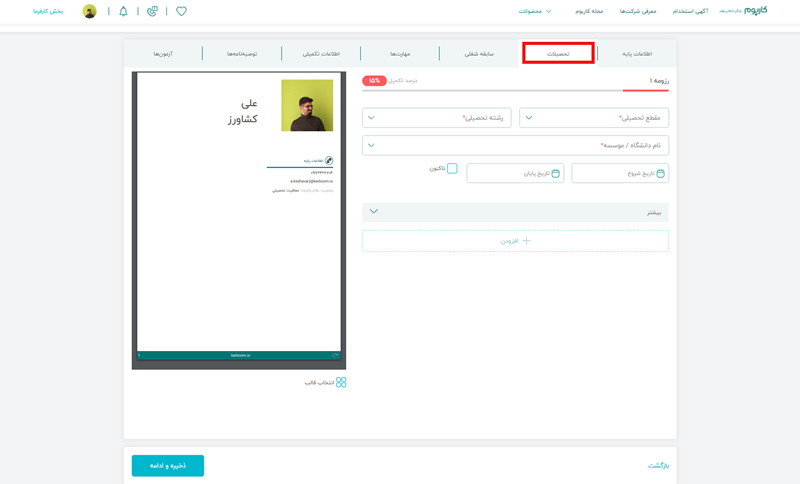Click the end date calendar icon

[x=556, y=173]
